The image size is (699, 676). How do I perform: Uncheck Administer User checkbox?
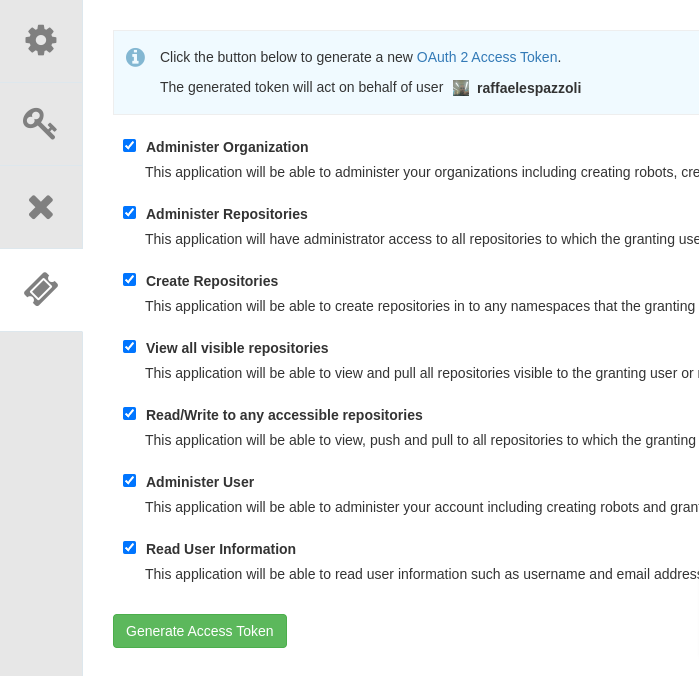(x=129, y=480)
